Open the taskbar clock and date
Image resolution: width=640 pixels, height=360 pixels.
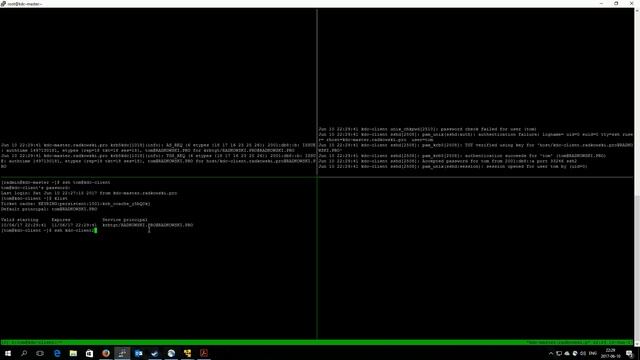(610, 353)
